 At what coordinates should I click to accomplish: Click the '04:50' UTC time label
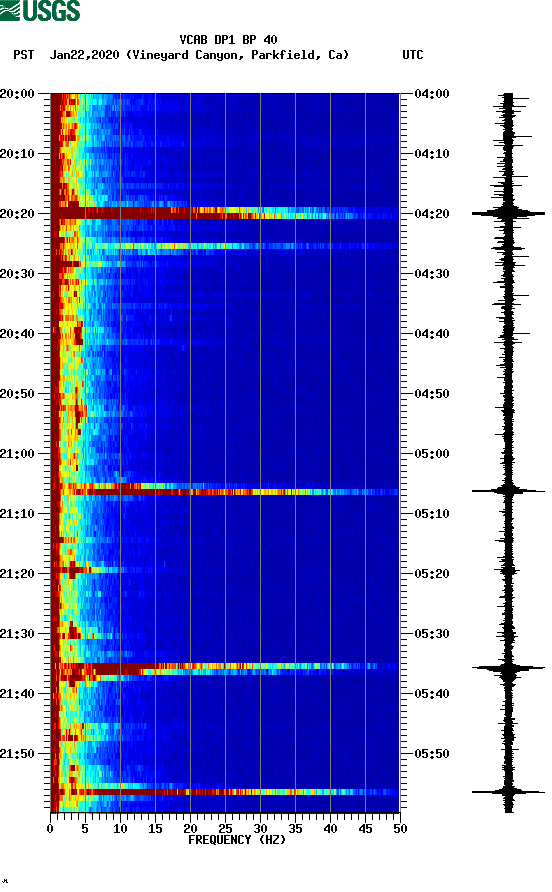pyautogui.click(x=432, y=394)
